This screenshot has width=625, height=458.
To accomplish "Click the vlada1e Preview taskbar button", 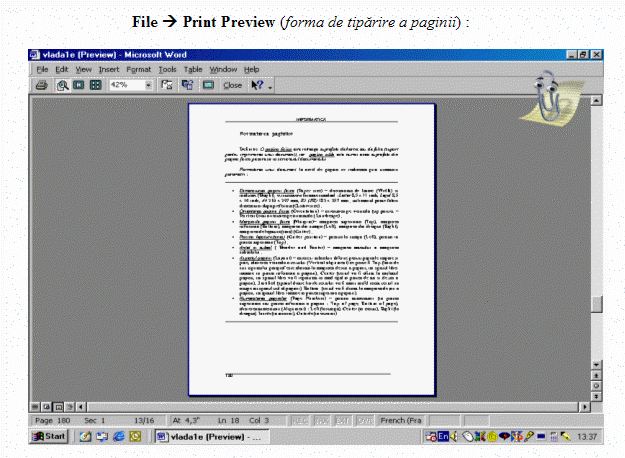I will pos(212,436).
